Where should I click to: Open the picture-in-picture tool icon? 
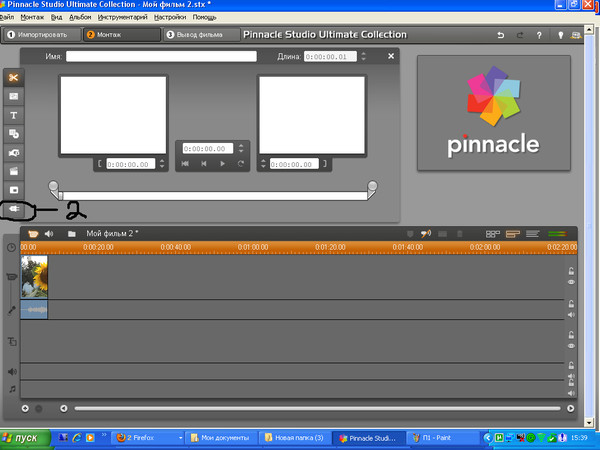coord(13,190)
